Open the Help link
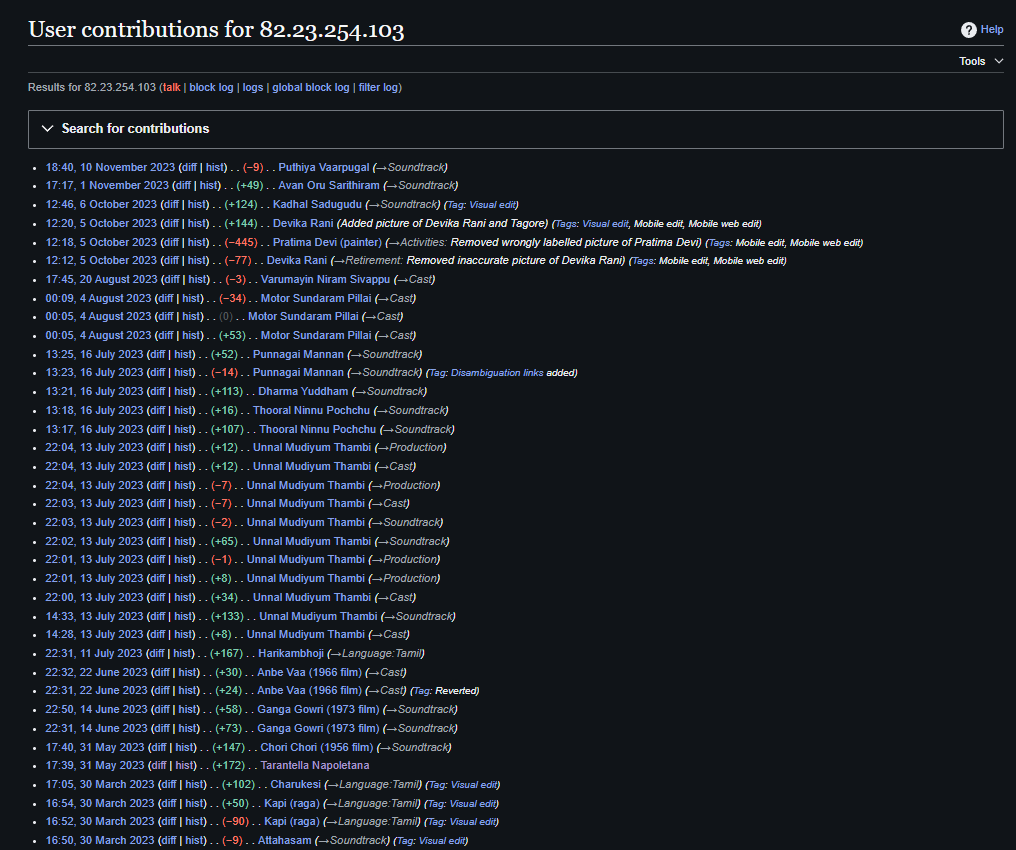 click(x=991, y=29)
